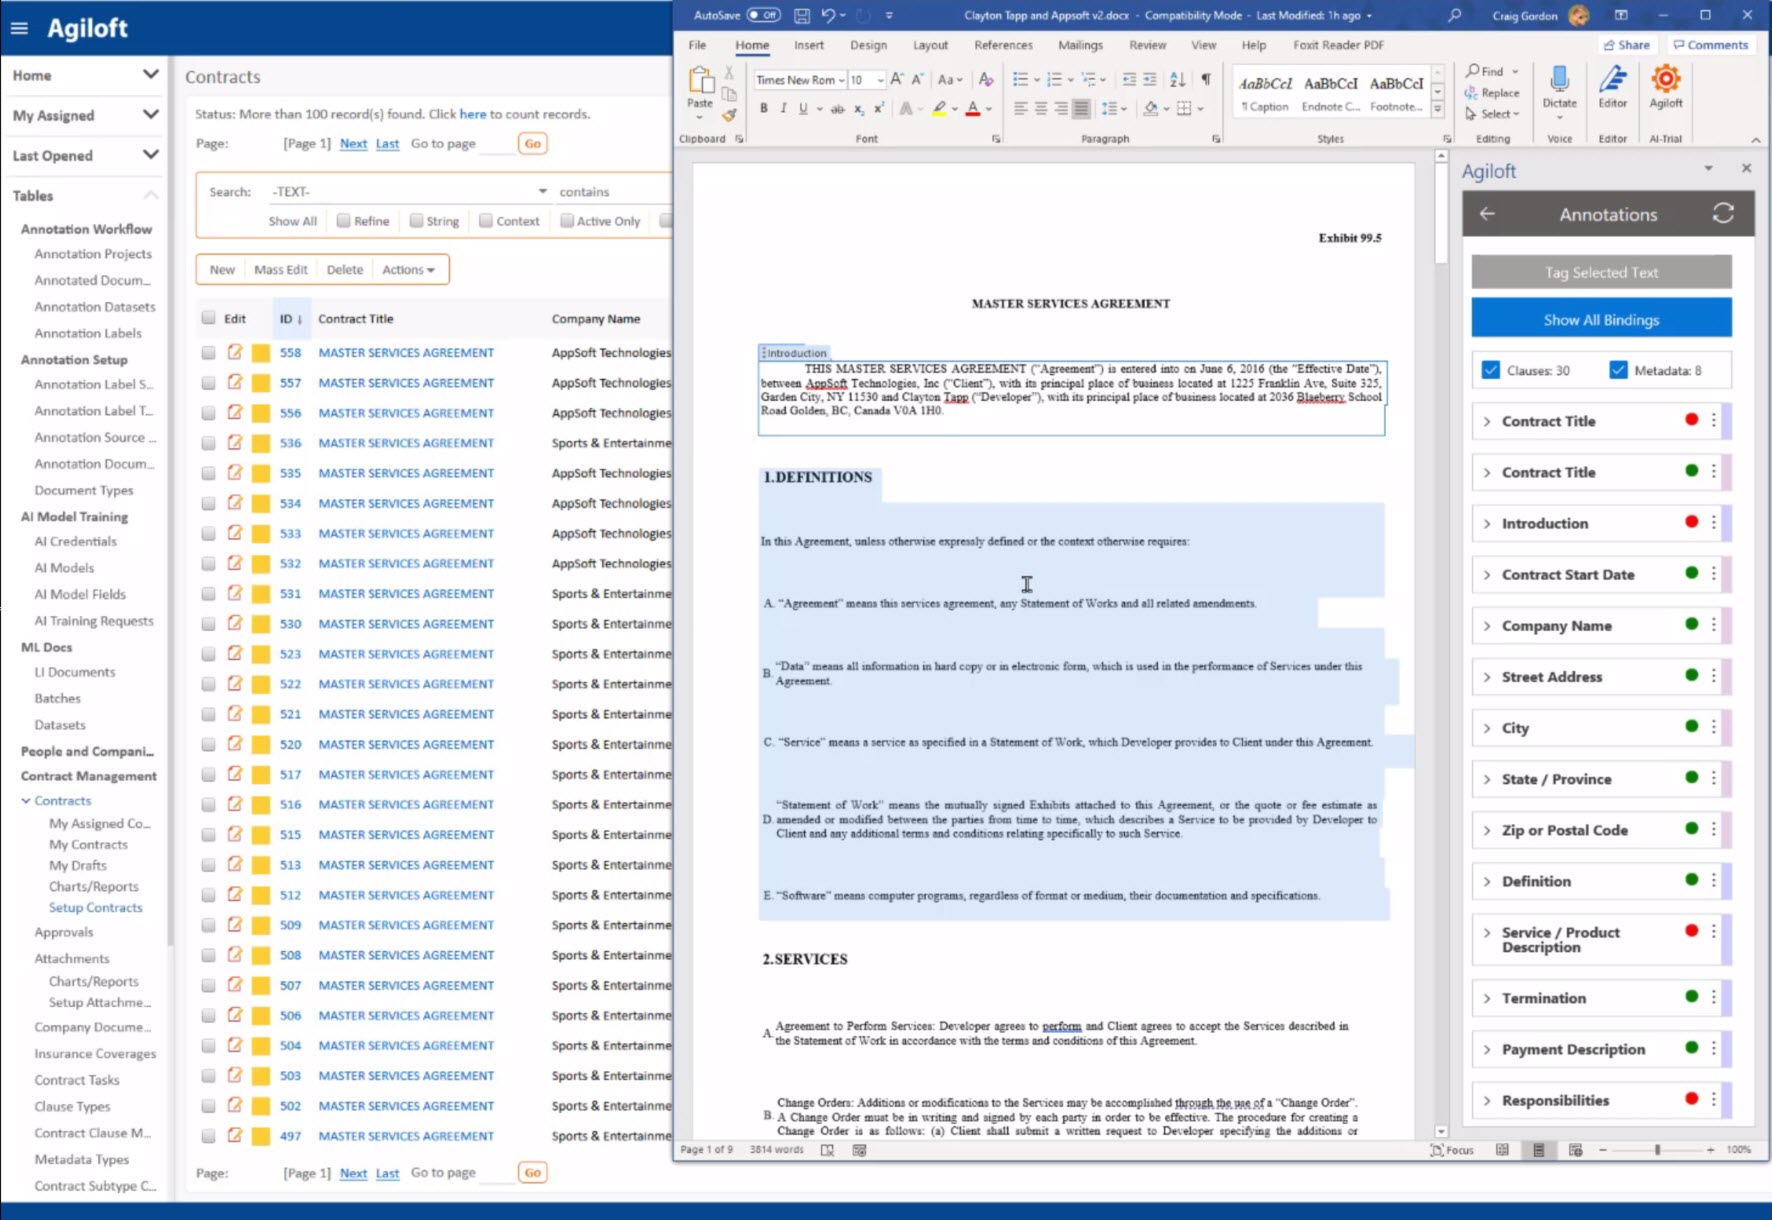Enable the Active Only checkbox

click(567, 221)
